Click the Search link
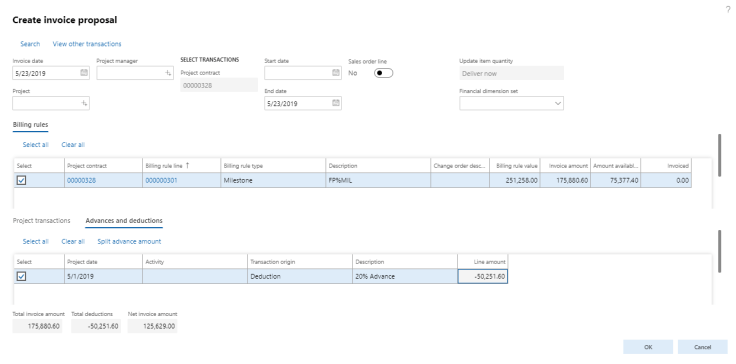 tap(30, 44)
